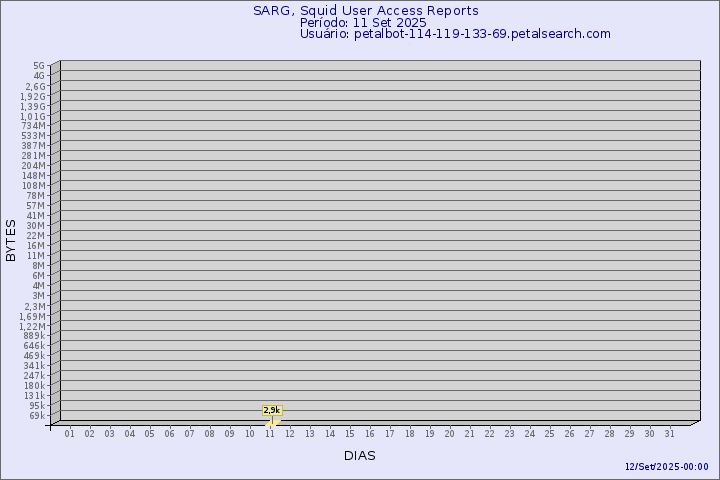Click the 2,9k data label on the chart

tap(272, 410)
